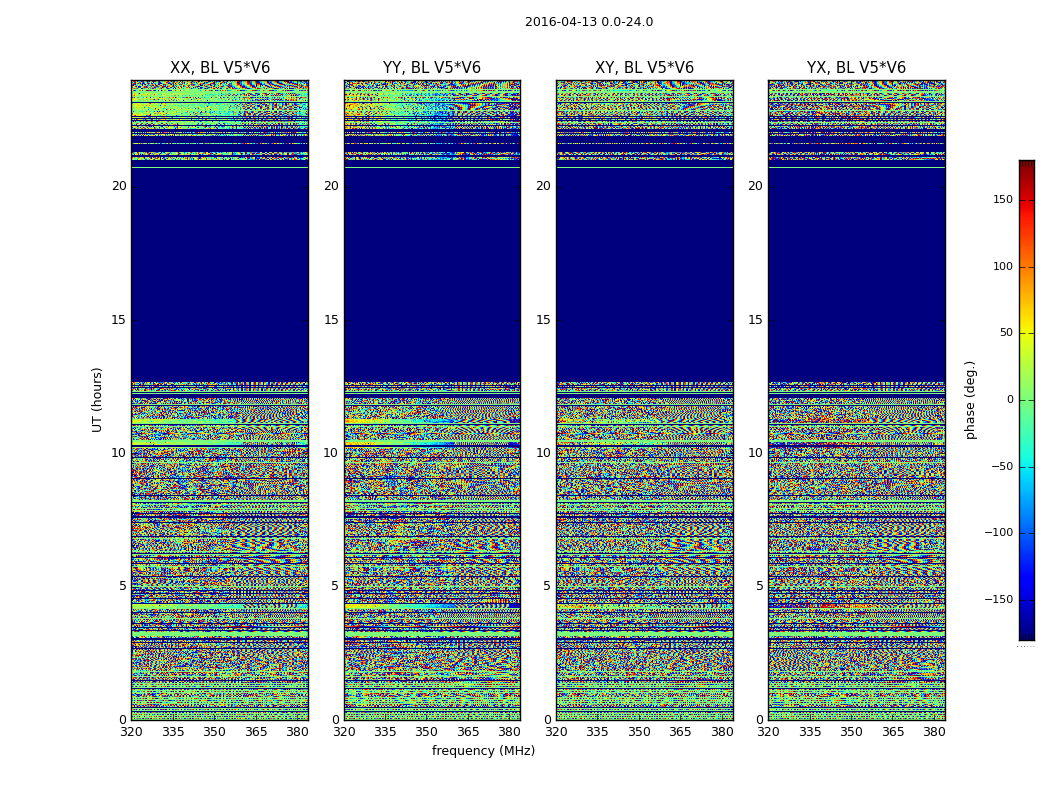
Task: Click the dark blue bottom of the colorbar
Action: coord(1026,634)
